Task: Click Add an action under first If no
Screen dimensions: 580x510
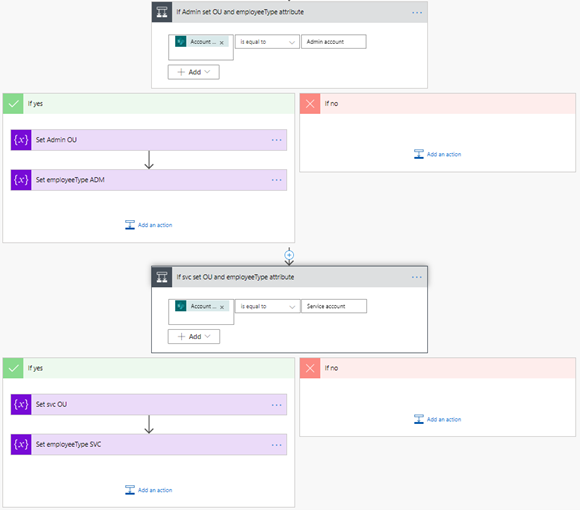Action: coord(438,154)
